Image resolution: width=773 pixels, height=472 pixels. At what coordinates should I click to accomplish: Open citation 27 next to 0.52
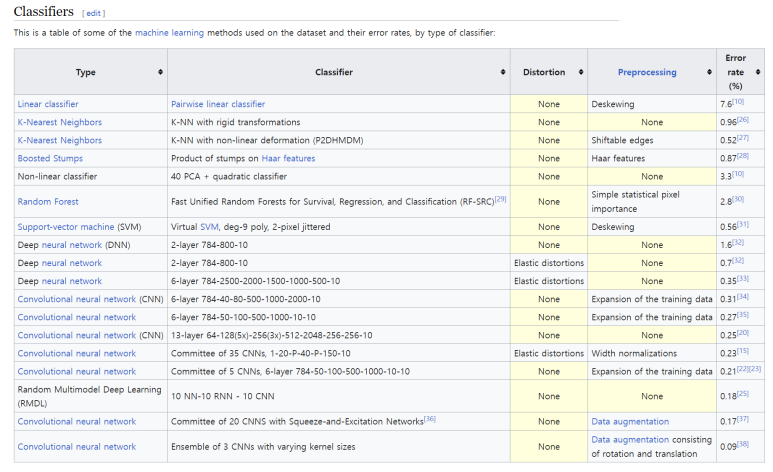[x=743, y=138]
